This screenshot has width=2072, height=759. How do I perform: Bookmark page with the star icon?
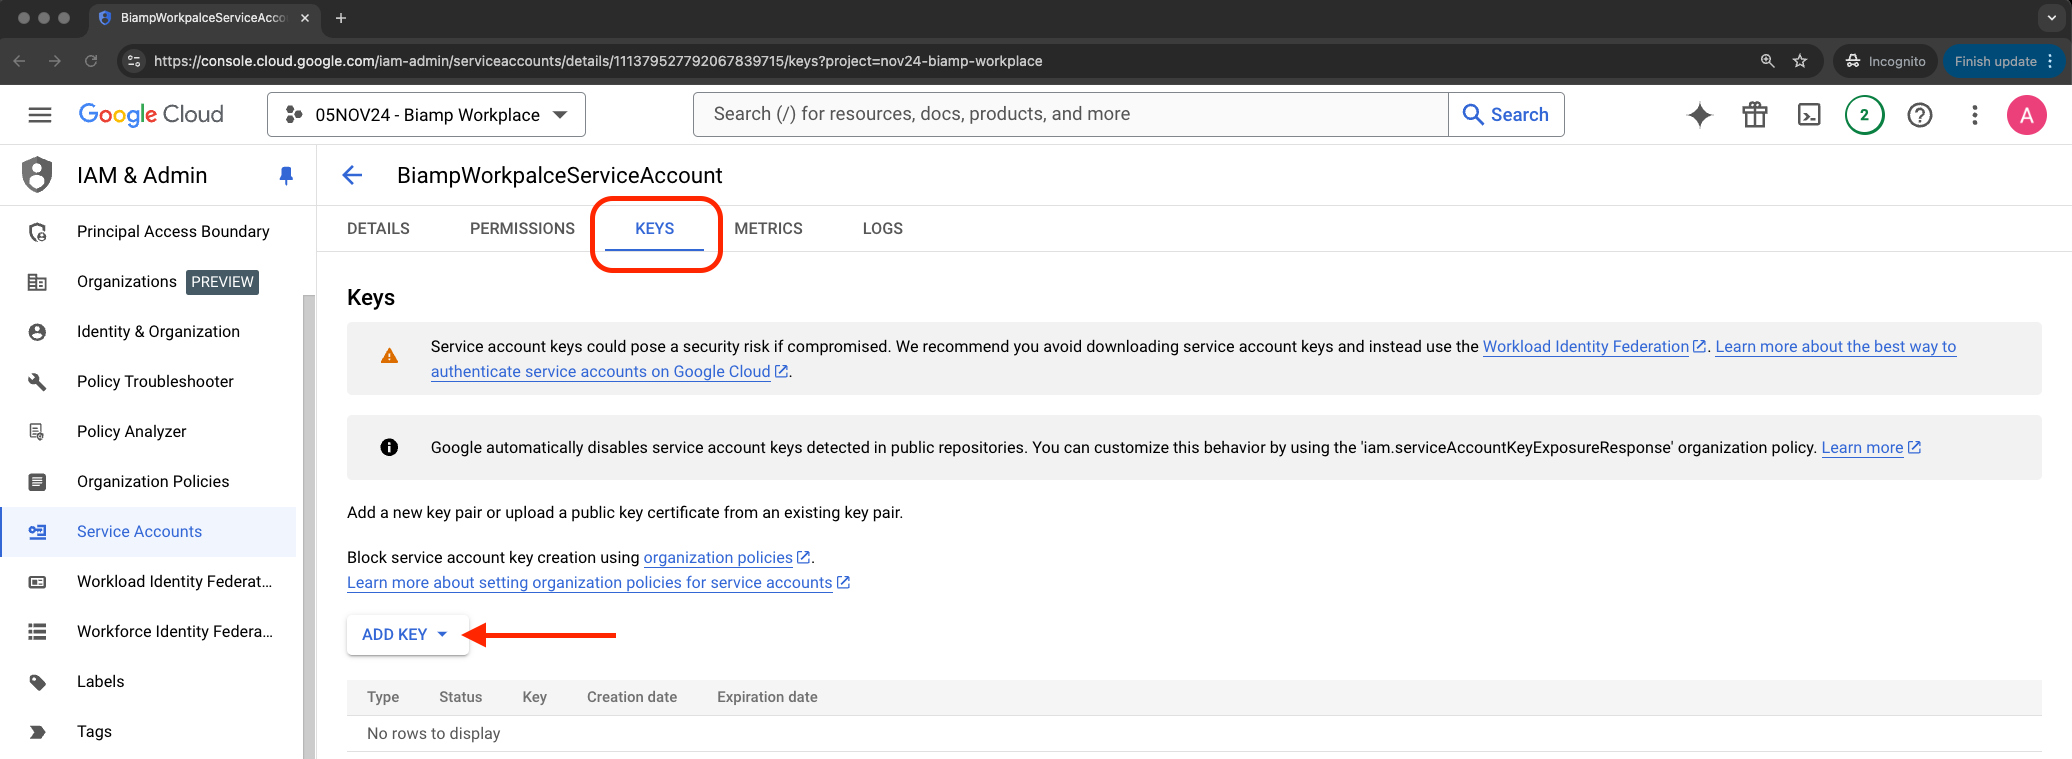(1800, 61)
